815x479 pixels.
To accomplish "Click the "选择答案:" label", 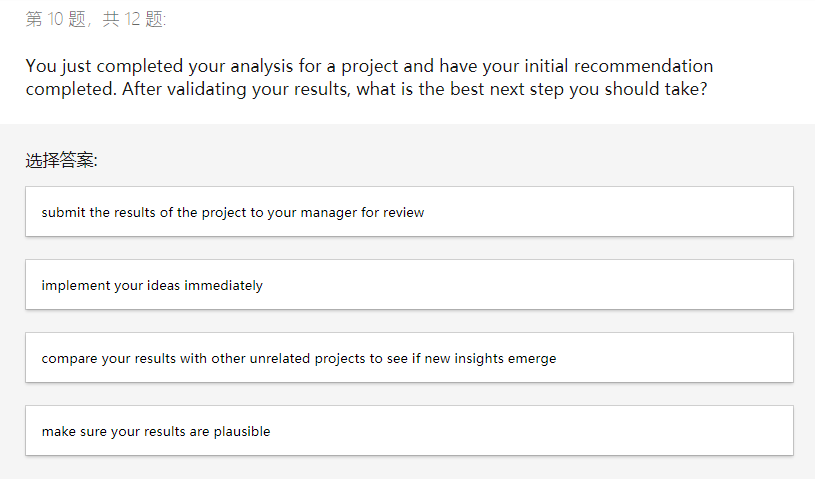I will (x=62, y=160).
